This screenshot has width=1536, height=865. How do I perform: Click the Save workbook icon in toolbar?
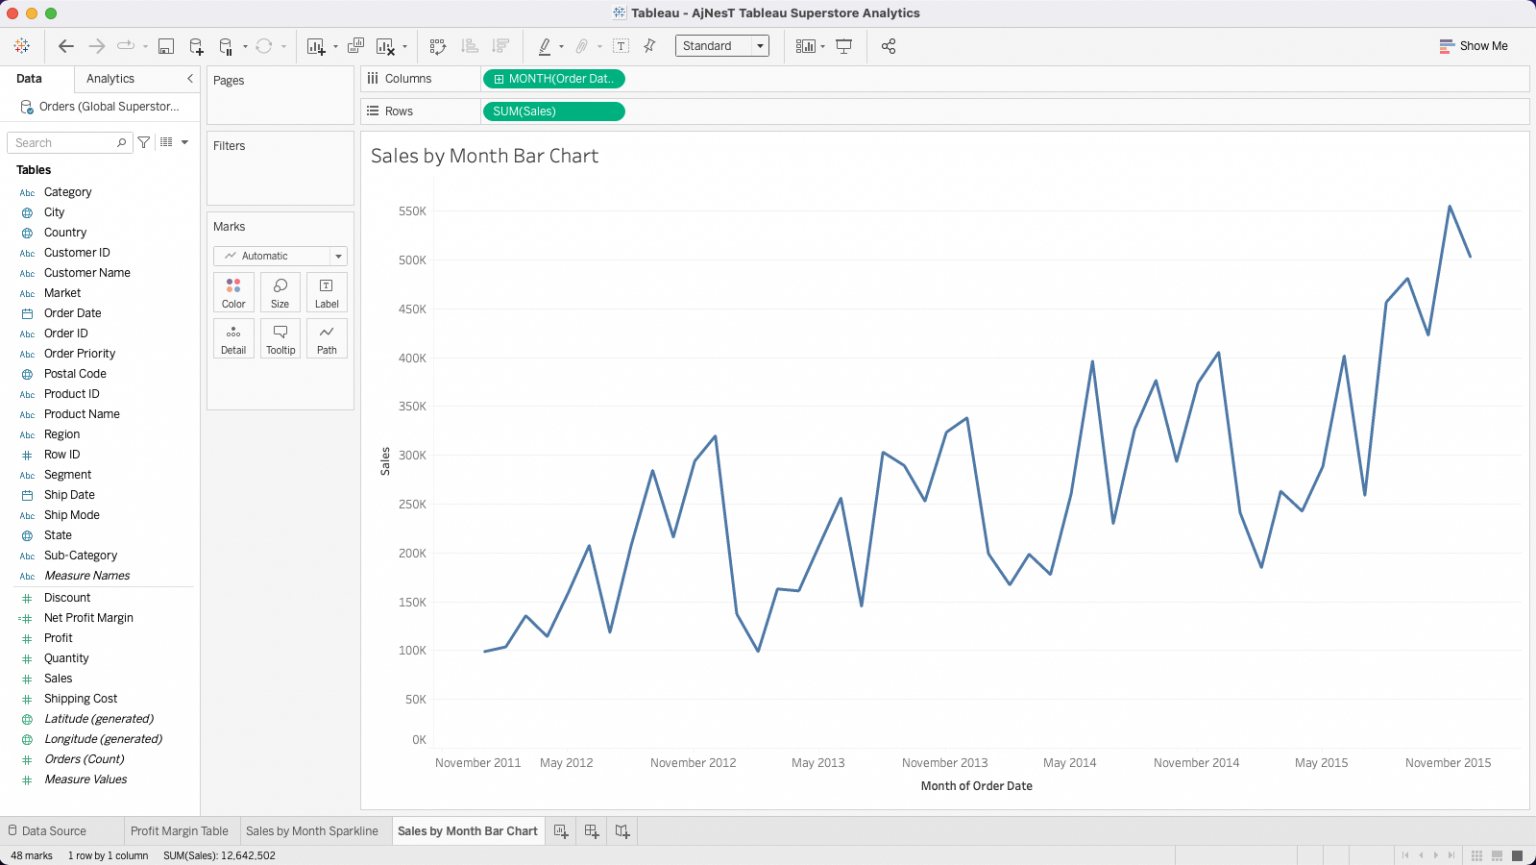coord(166,46)
